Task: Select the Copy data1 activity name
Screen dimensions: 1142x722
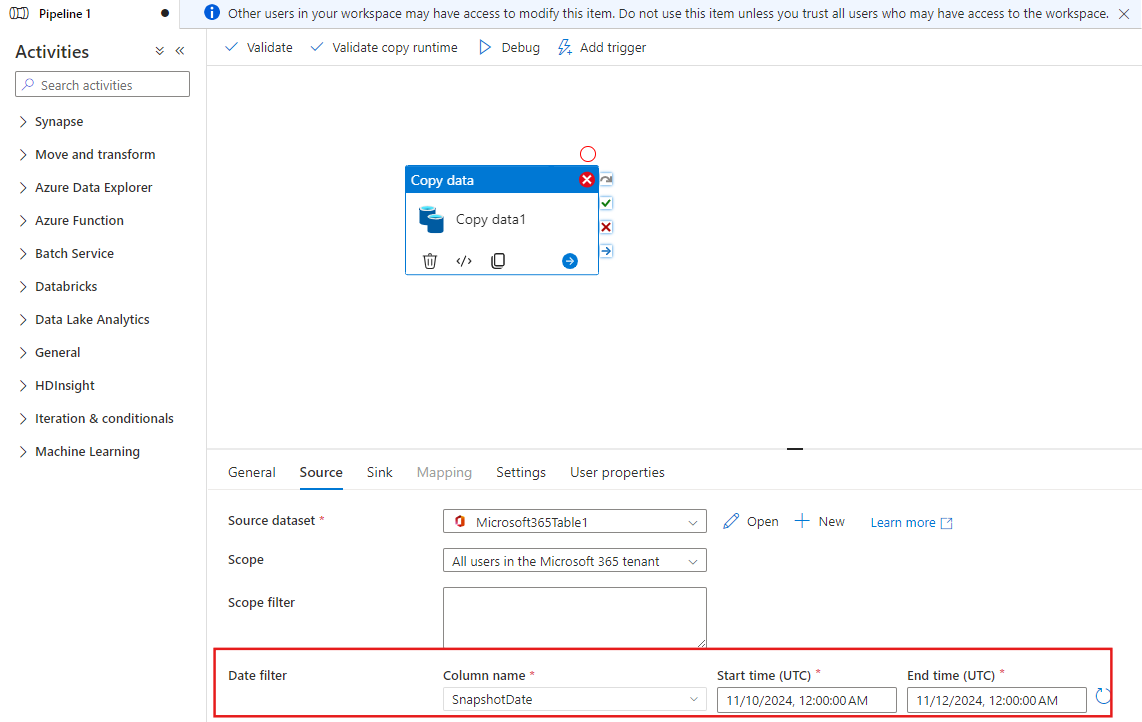Action: pyautogui.click(x=491, y=219)
